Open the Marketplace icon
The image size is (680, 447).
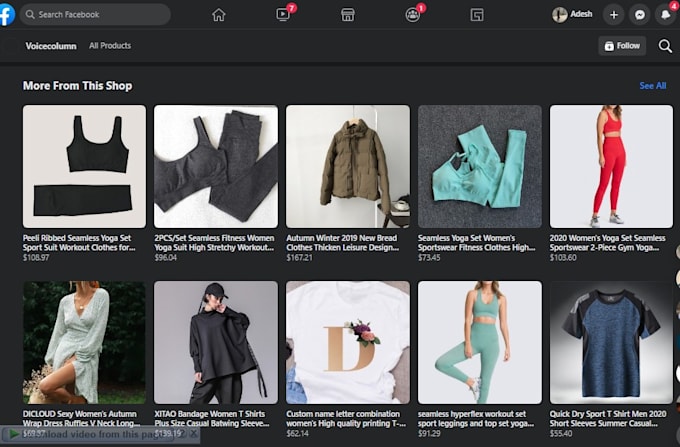[x=347, y=15]
